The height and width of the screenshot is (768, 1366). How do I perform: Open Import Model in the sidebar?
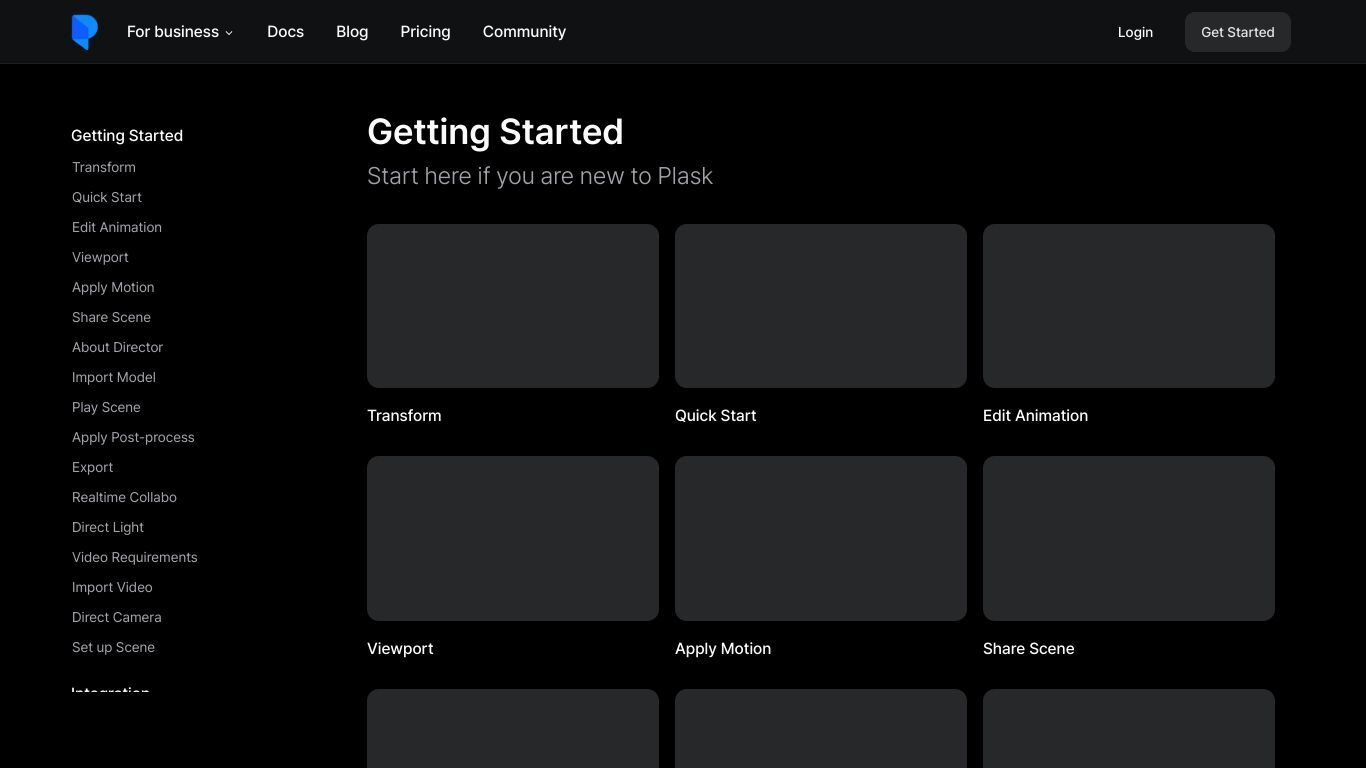pyautogui.click(x=114, y=377)
